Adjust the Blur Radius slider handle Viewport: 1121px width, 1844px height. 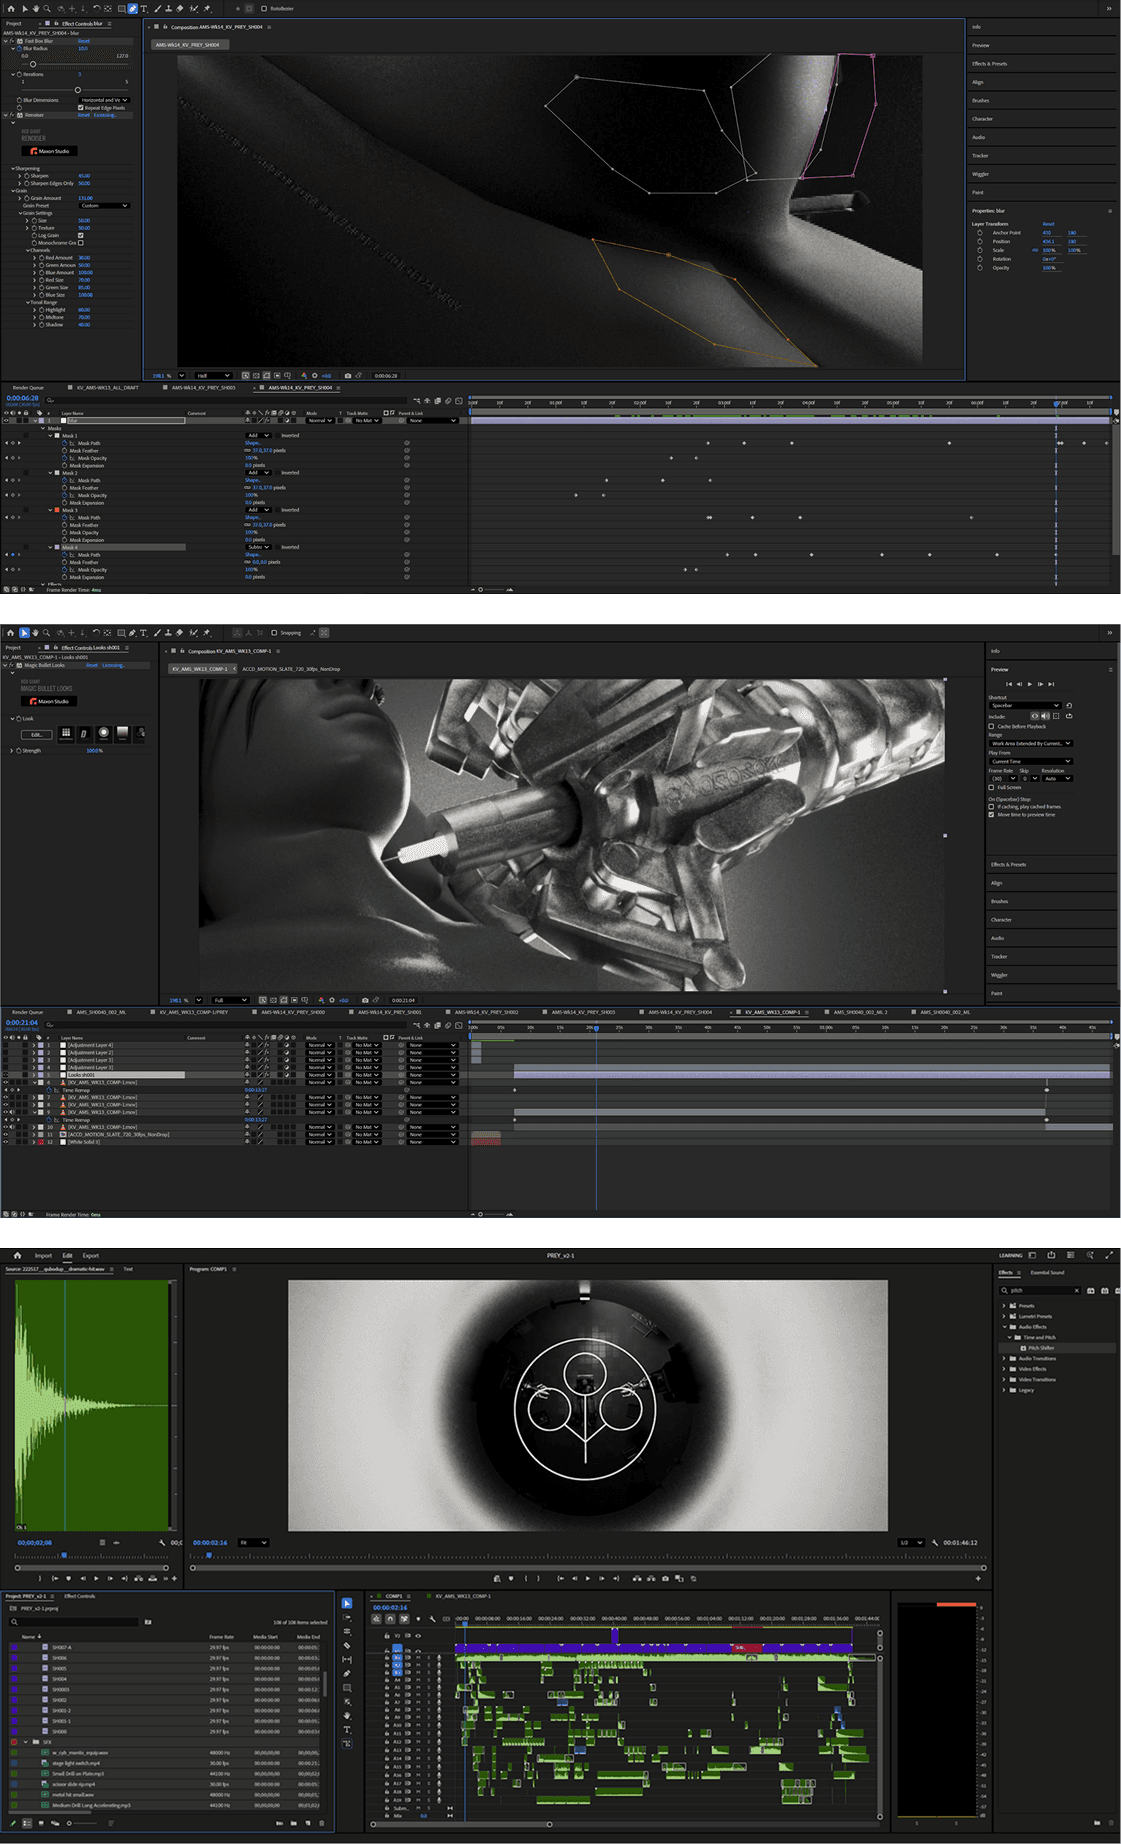point(33,64)
